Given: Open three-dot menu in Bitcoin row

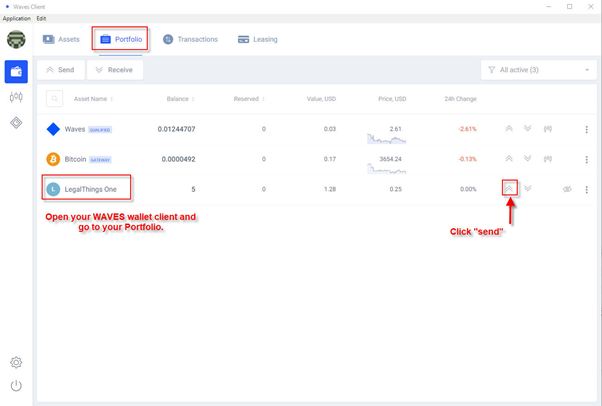Looking at the screenshot, I should pos(586,159).
